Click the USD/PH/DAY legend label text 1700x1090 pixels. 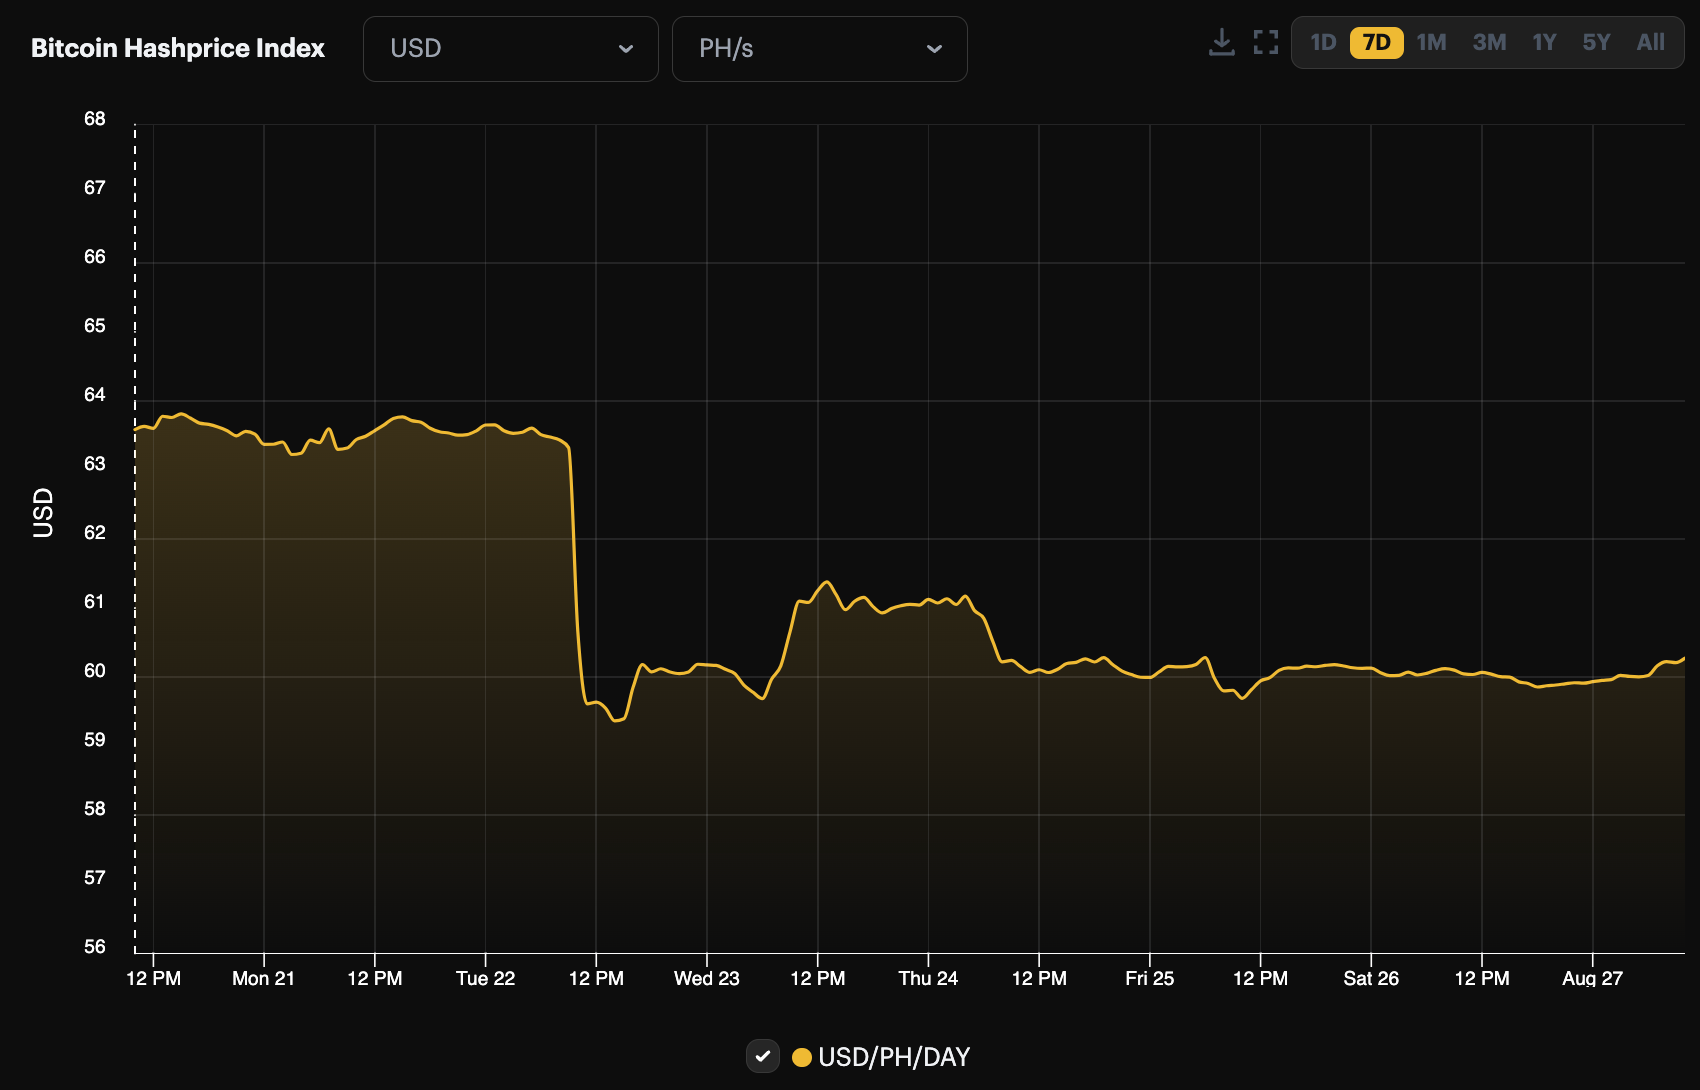point(895,1056)
